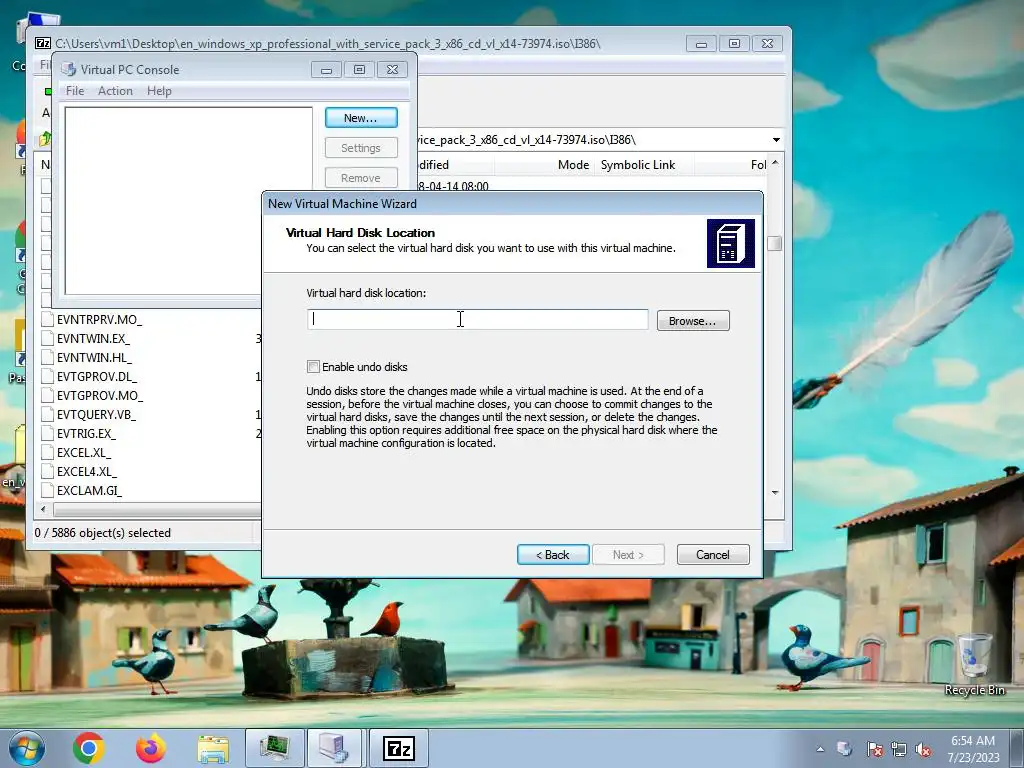This screenshot has height=768, width=1024.
Task: Select file EXCLAM.GI_ in 7-Zip
Action: click(x=89, y=490)
